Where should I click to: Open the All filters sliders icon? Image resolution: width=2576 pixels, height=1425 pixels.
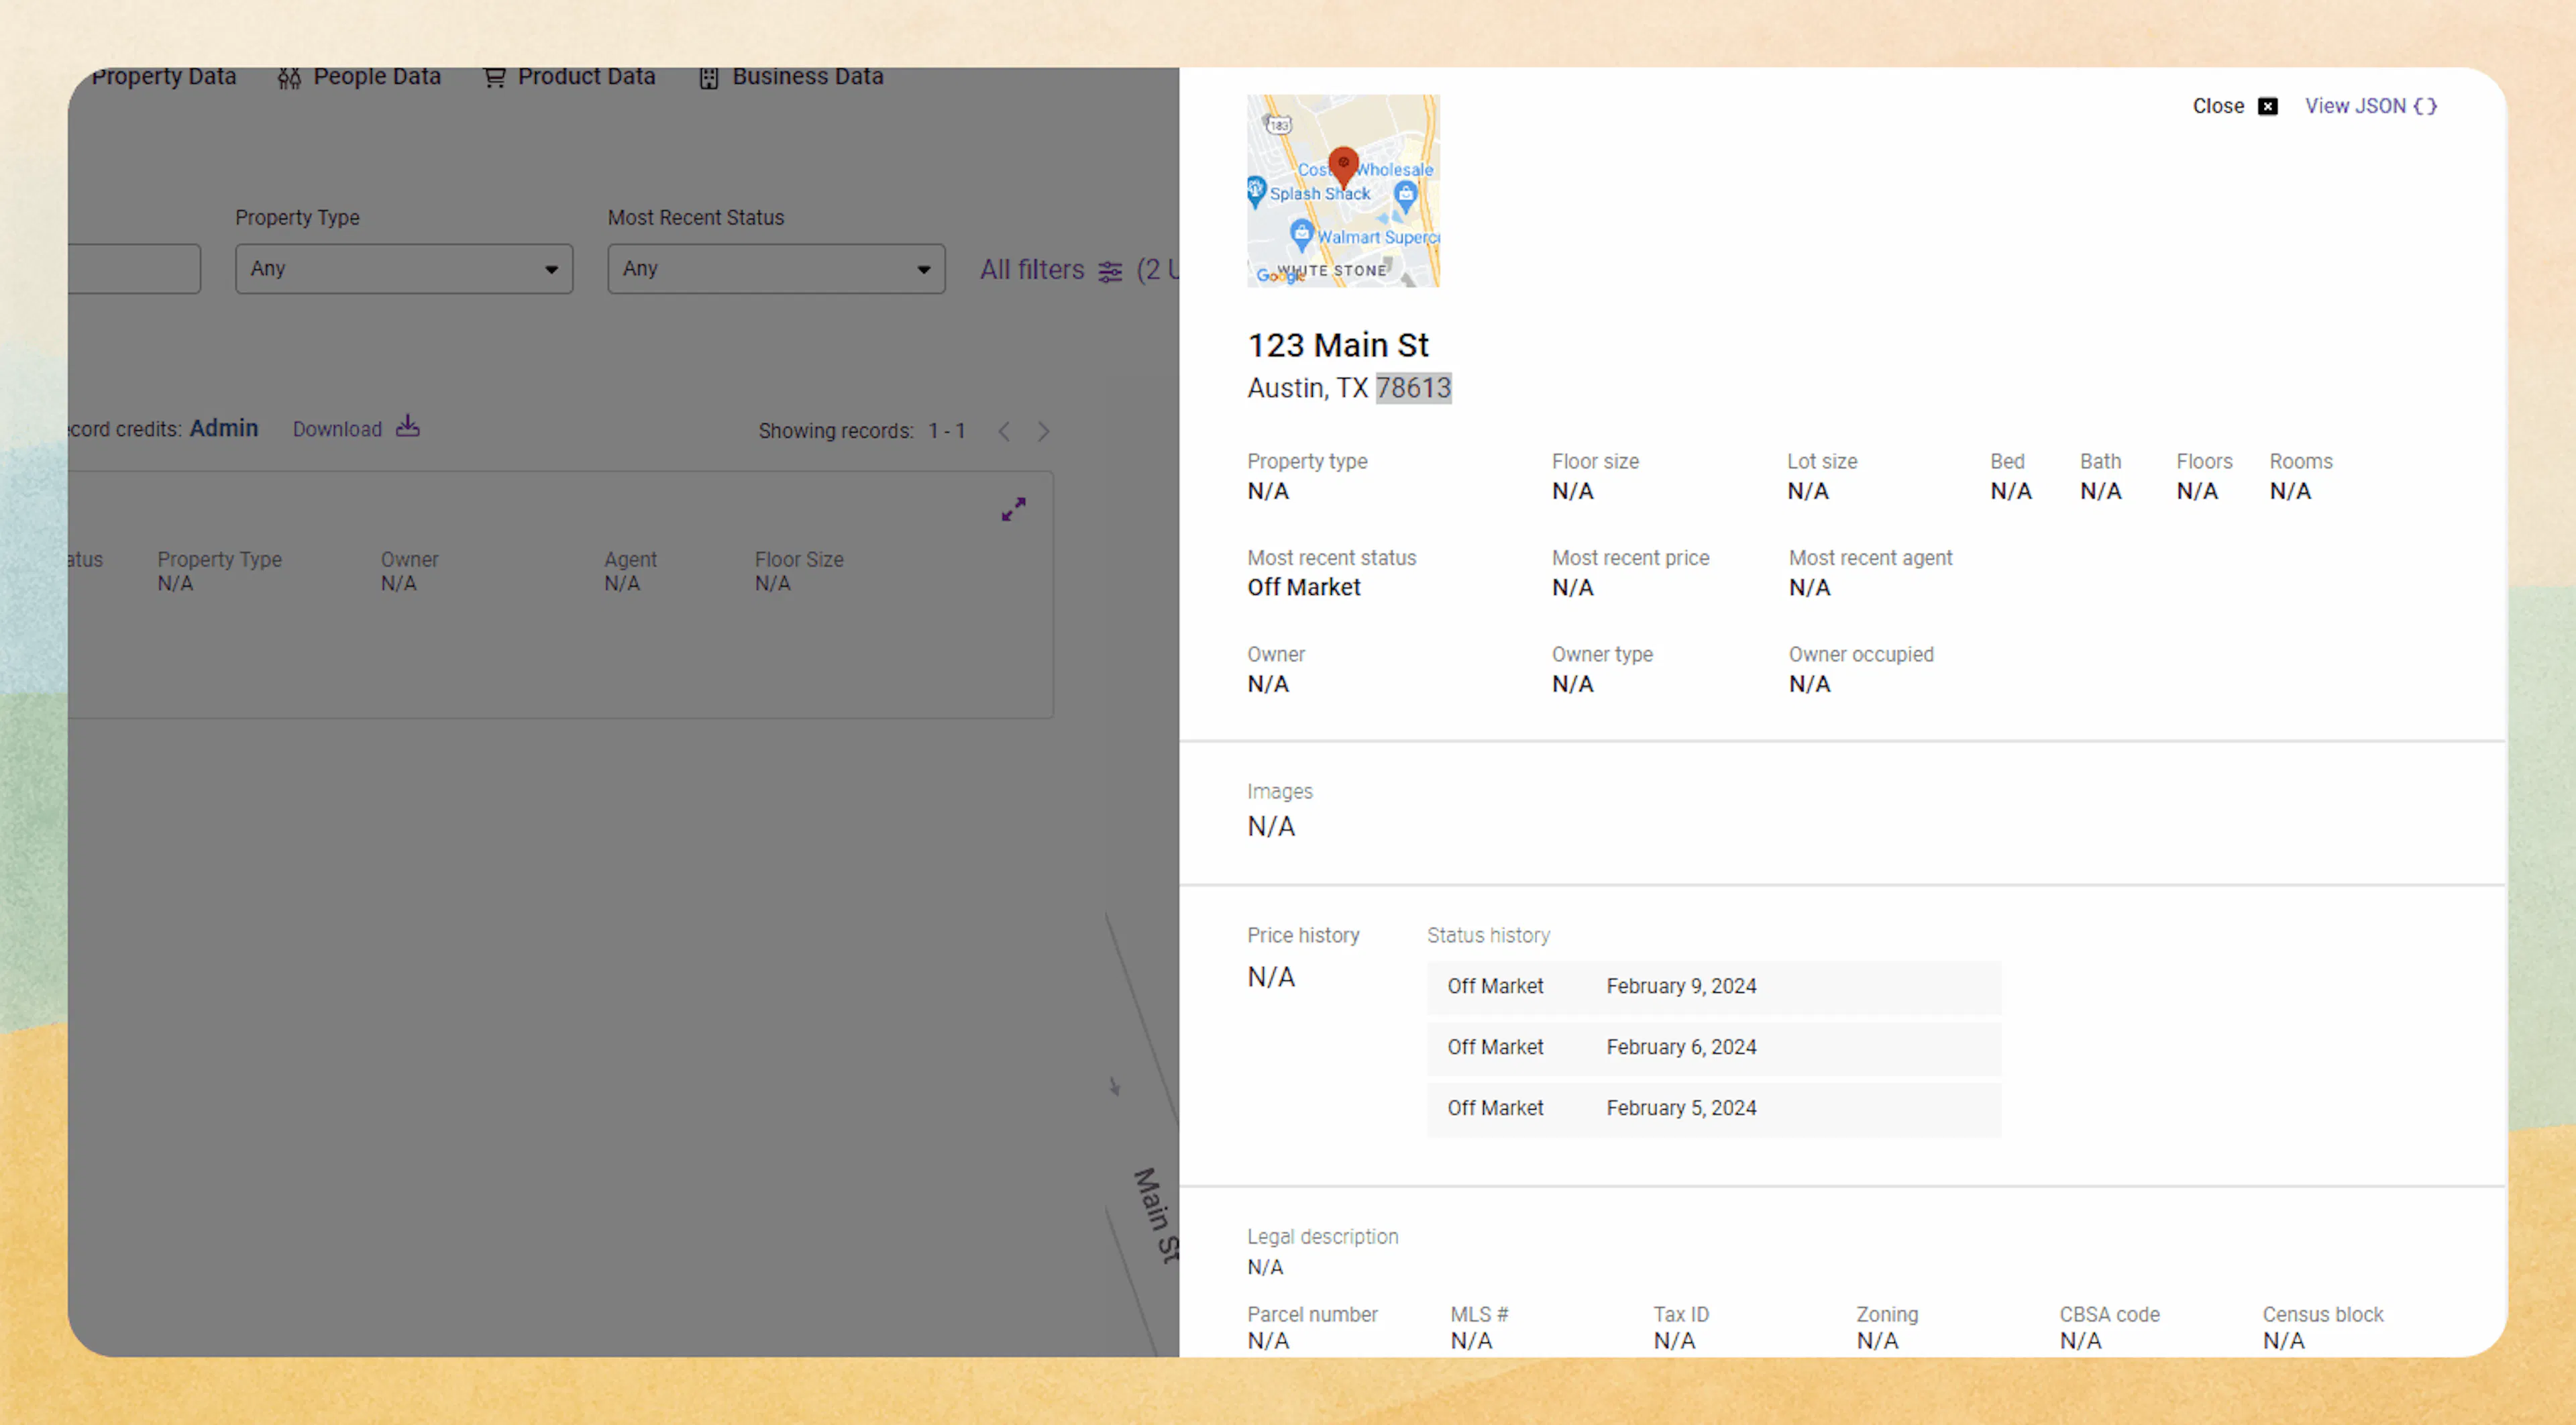(x=1109, y=271)
